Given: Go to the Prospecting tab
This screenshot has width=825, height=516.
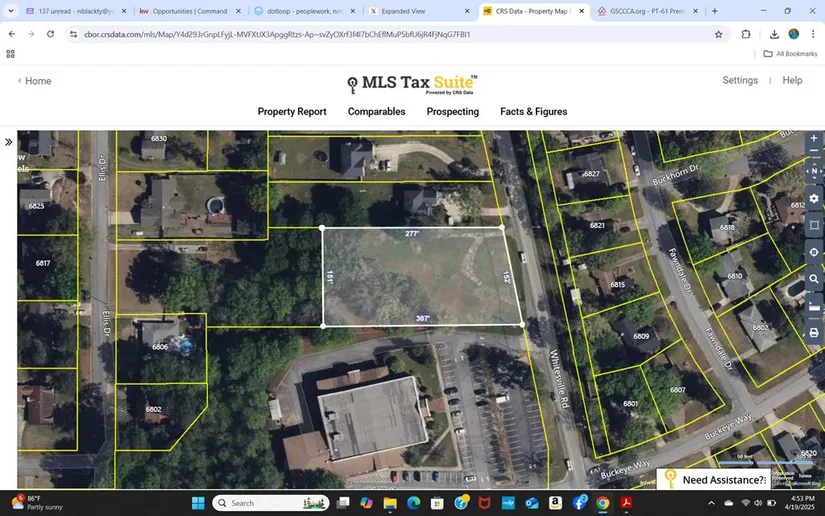Looking at the screenshot, I should click(453, 112).
